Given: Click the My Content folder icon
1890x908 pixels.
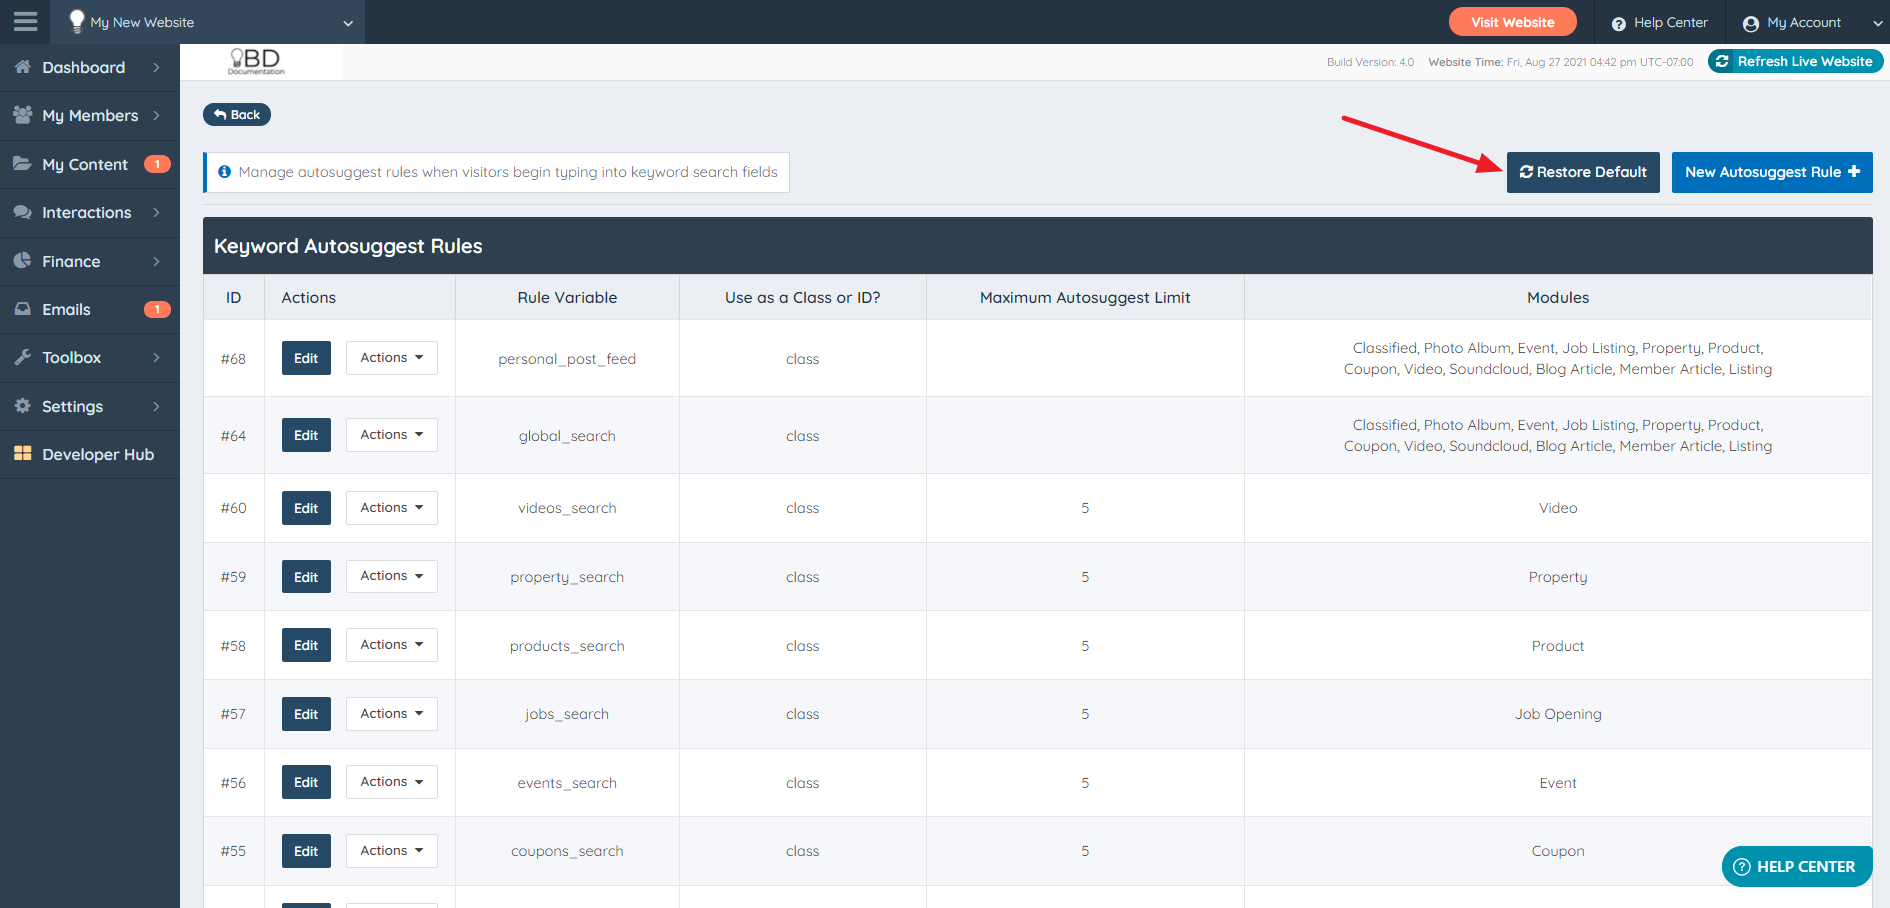Looking at the screenshot, I should (22, 163).
